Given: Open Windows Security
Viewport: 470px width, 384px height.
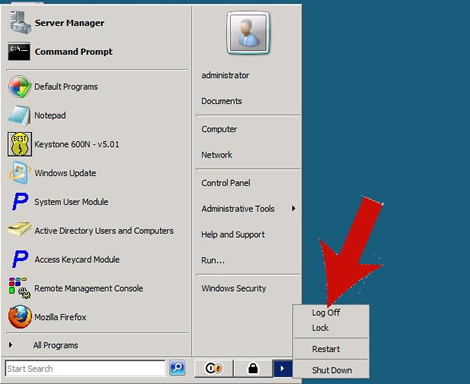Looking at the screenshot, I should pos(234,288).
